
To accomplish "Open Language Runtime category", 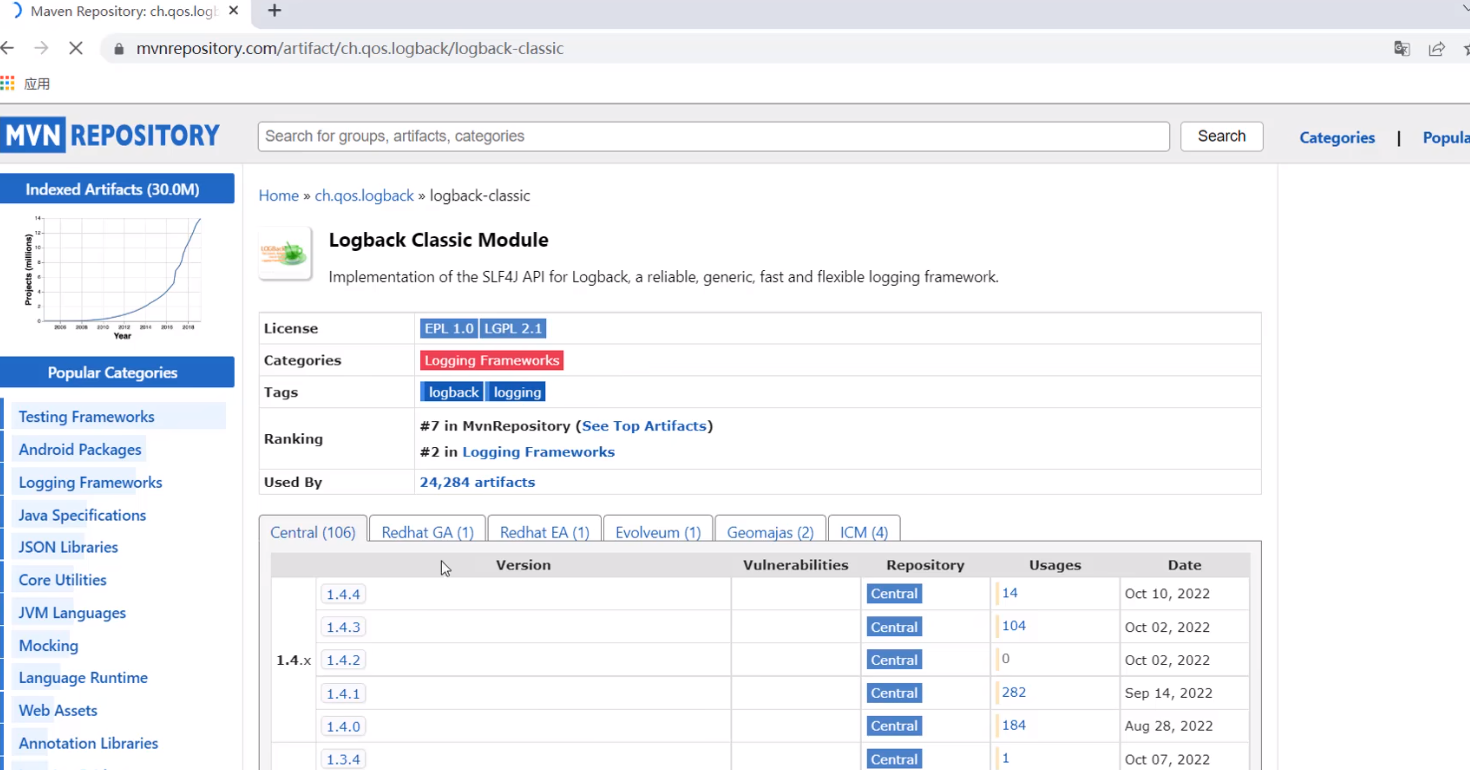I will click(83, 678).
